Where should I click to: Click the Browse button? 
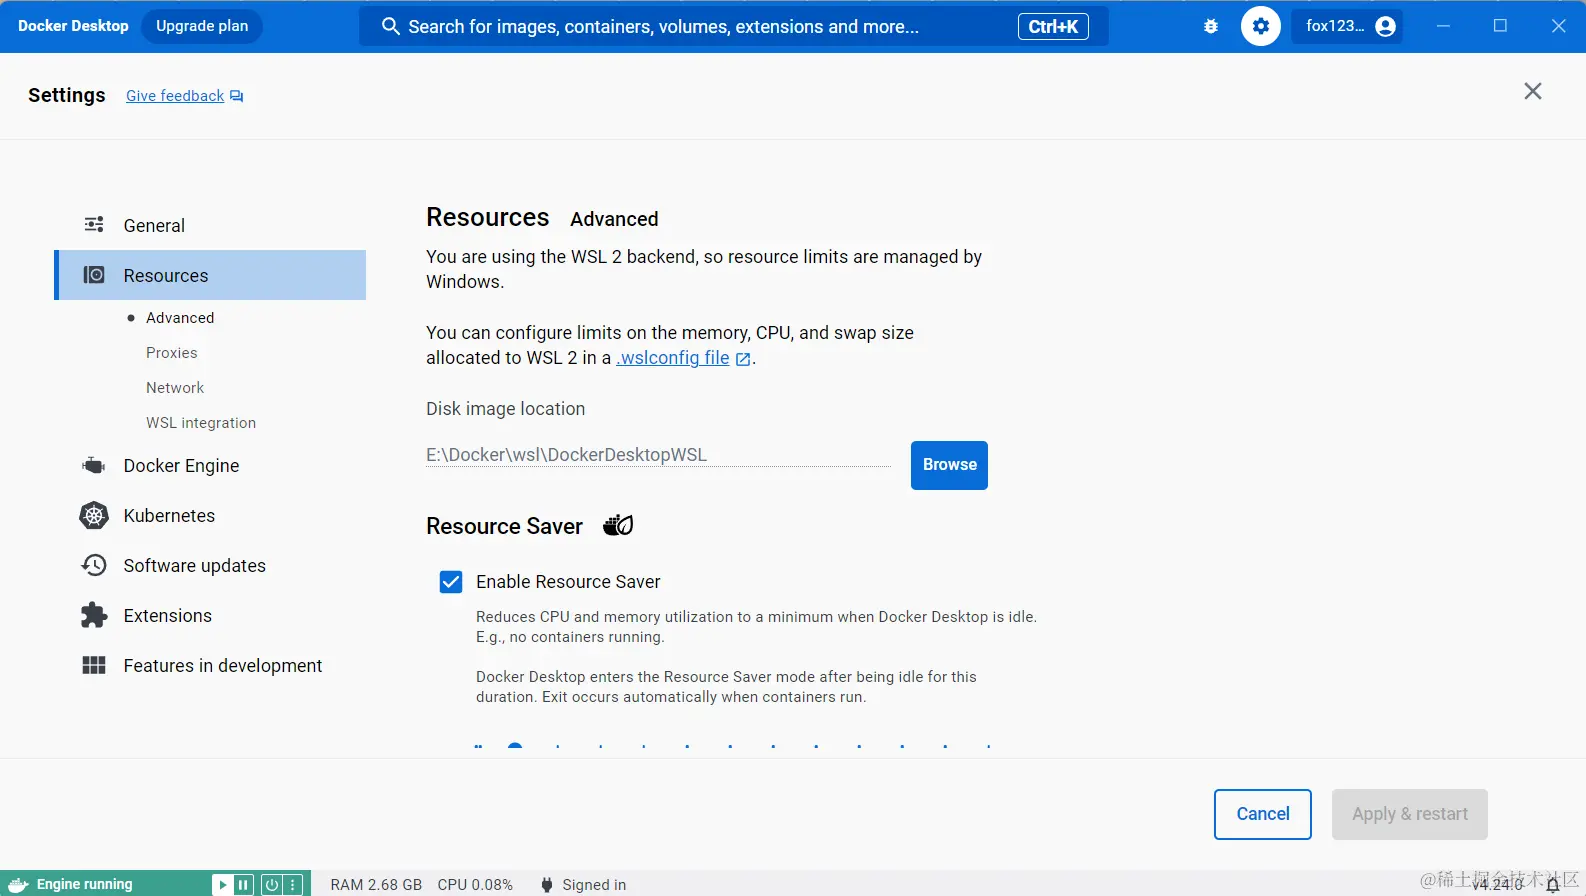[x=949, y=465]
